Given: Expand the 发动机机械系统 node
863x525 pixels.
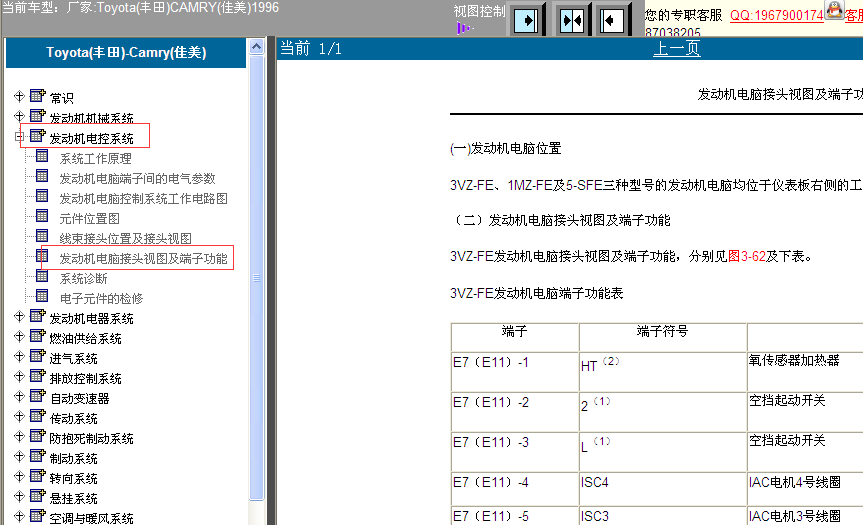Looking at the screenshot, I should 19,116.
